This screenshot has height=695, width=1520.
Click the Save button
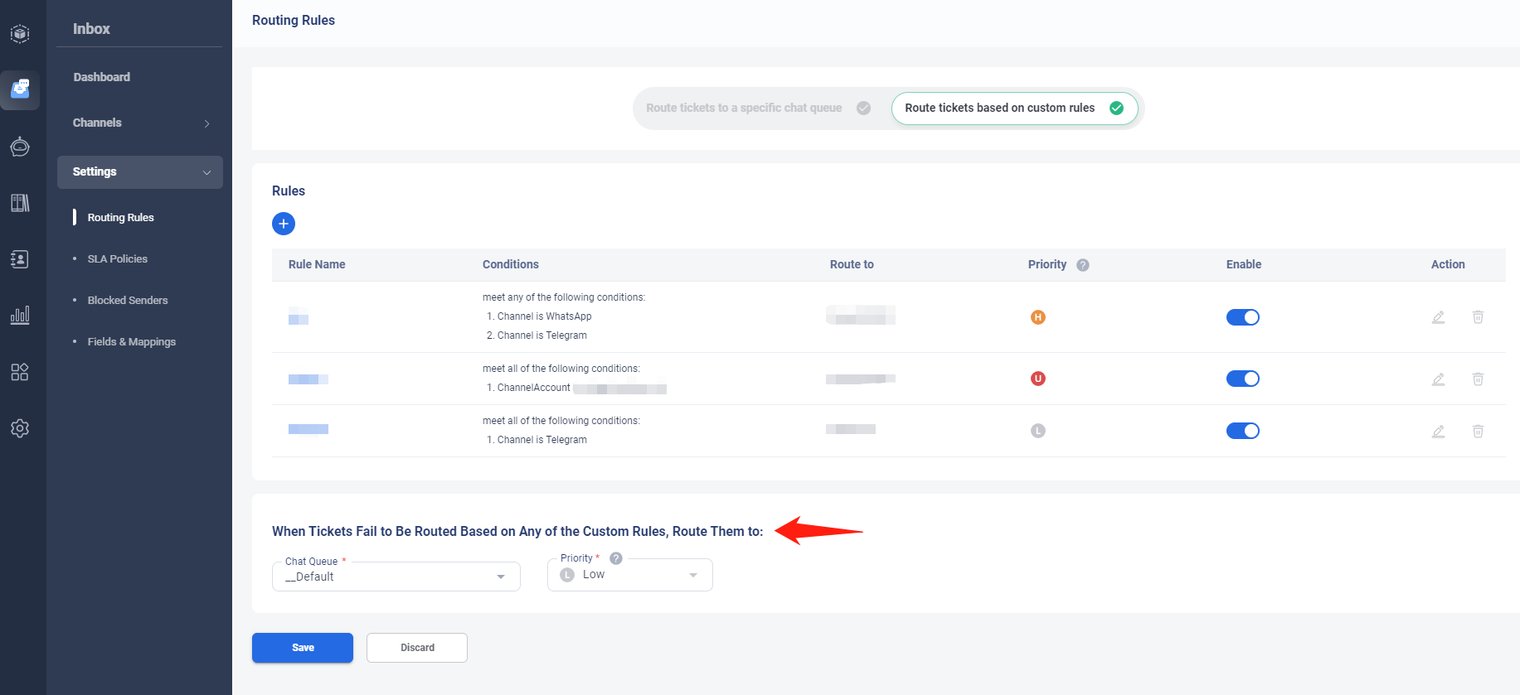pos(302,648)
